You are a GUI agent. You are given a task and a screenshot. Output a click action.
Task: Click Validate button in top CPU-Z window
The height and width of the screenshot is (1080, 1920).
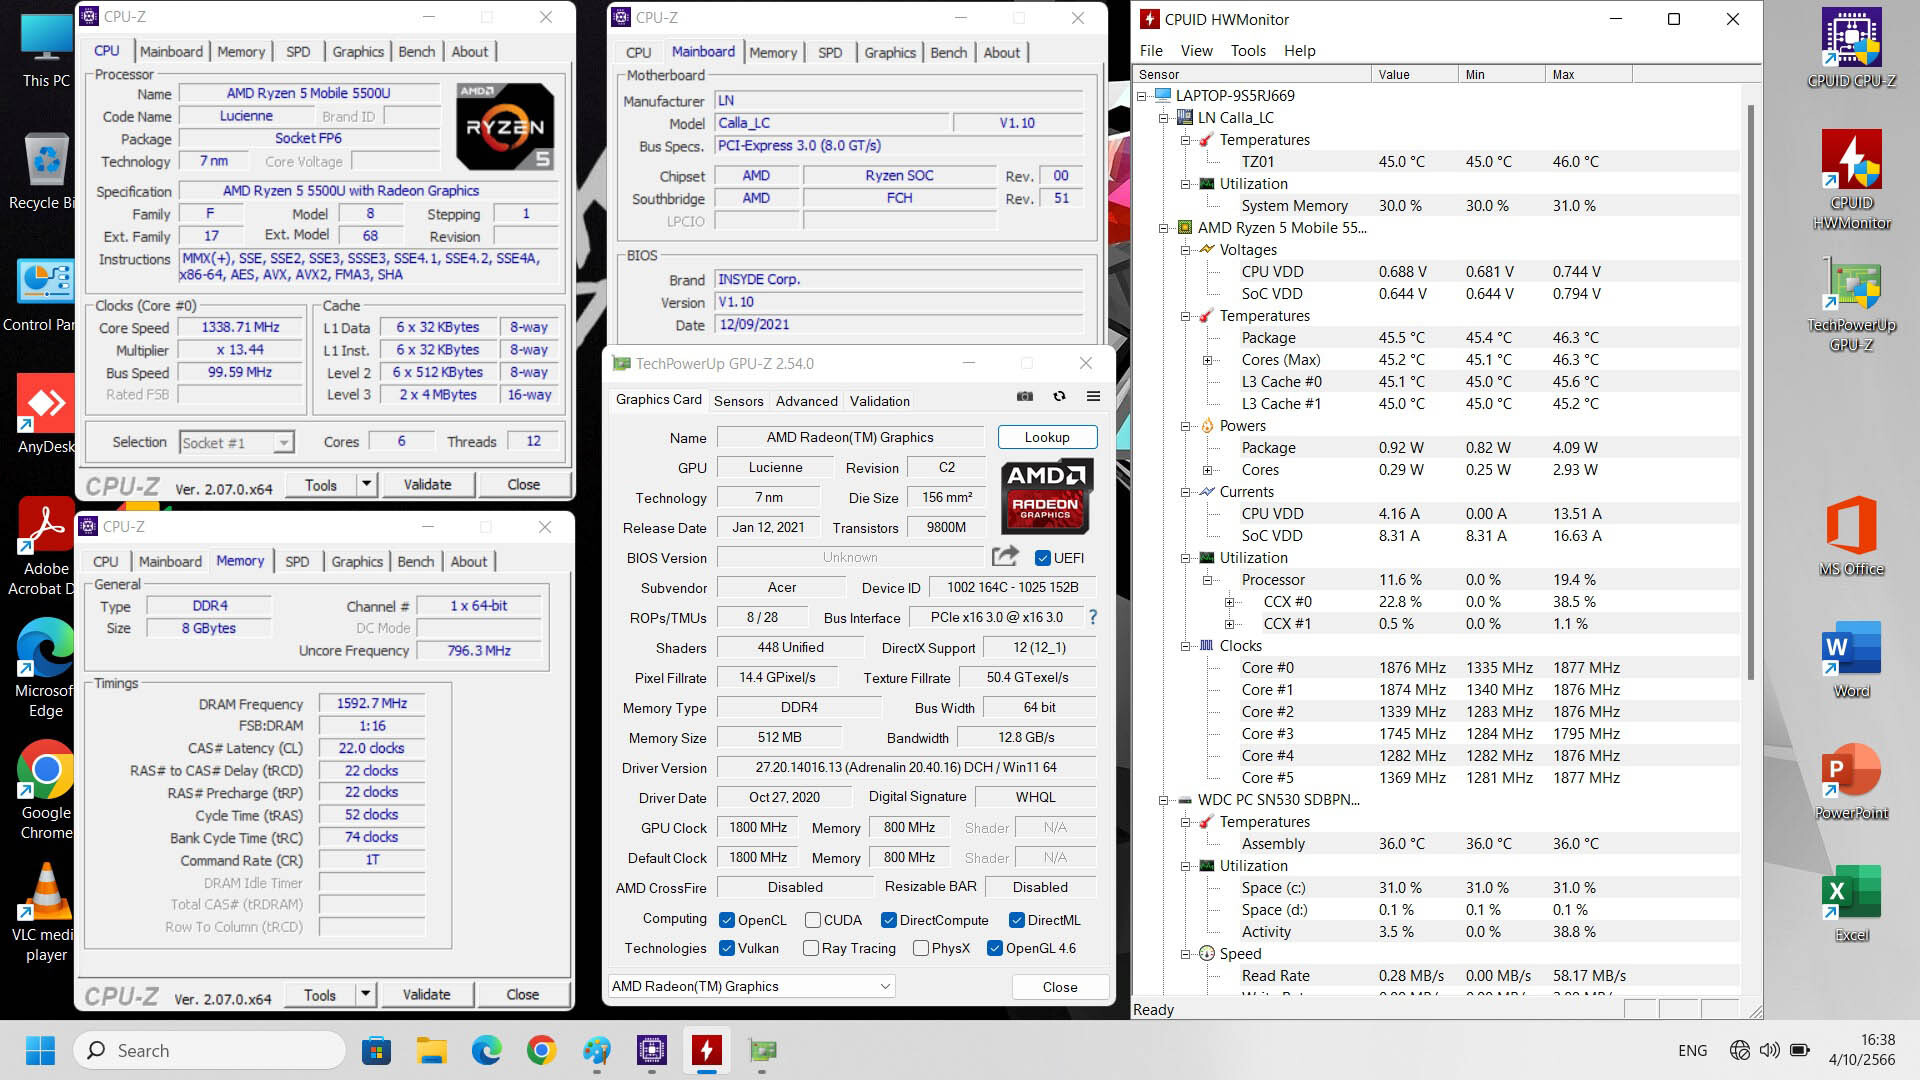(x=427, y=485)
